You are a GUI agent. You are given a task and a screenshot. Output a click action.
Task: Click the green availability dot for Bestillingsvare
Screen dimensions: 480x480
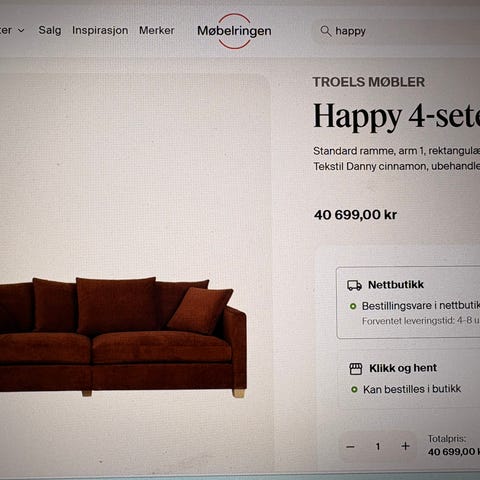point(353,306)
